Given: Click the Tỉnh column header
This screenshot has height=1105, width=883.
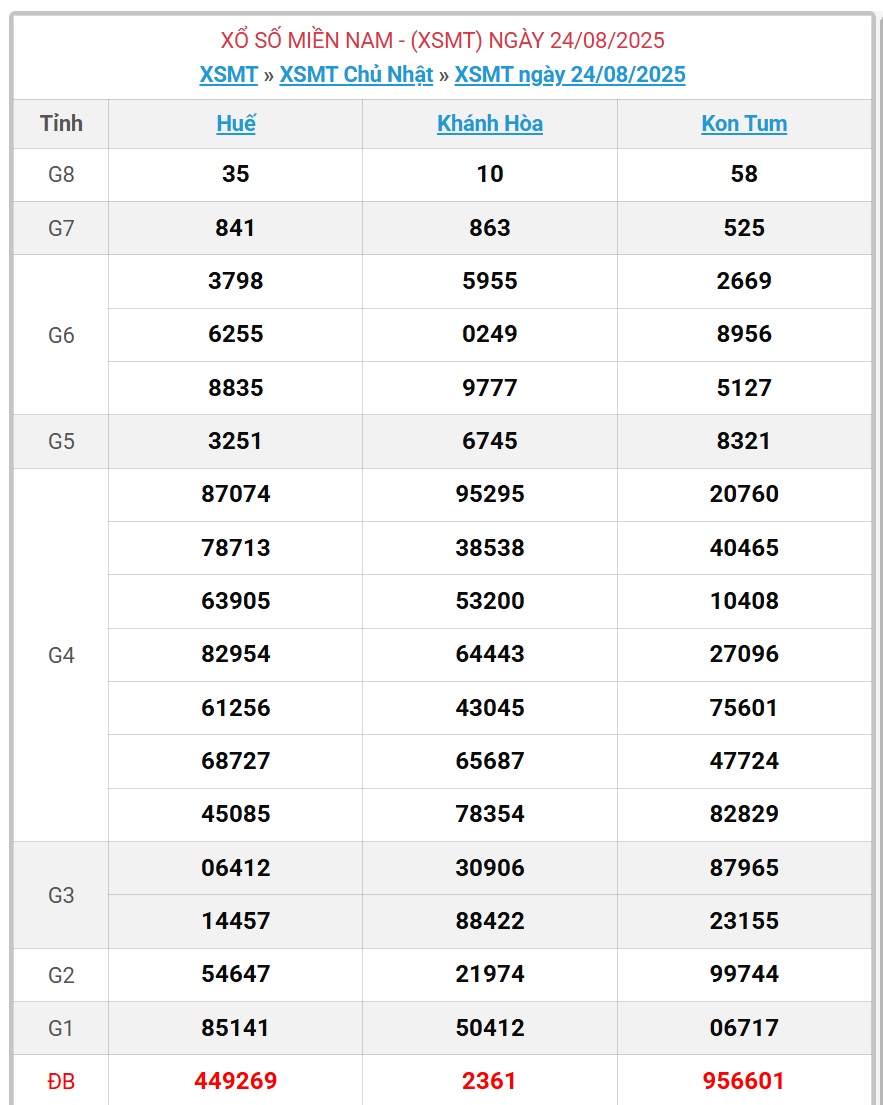Looking at the screenshot, I should point(61,123).
